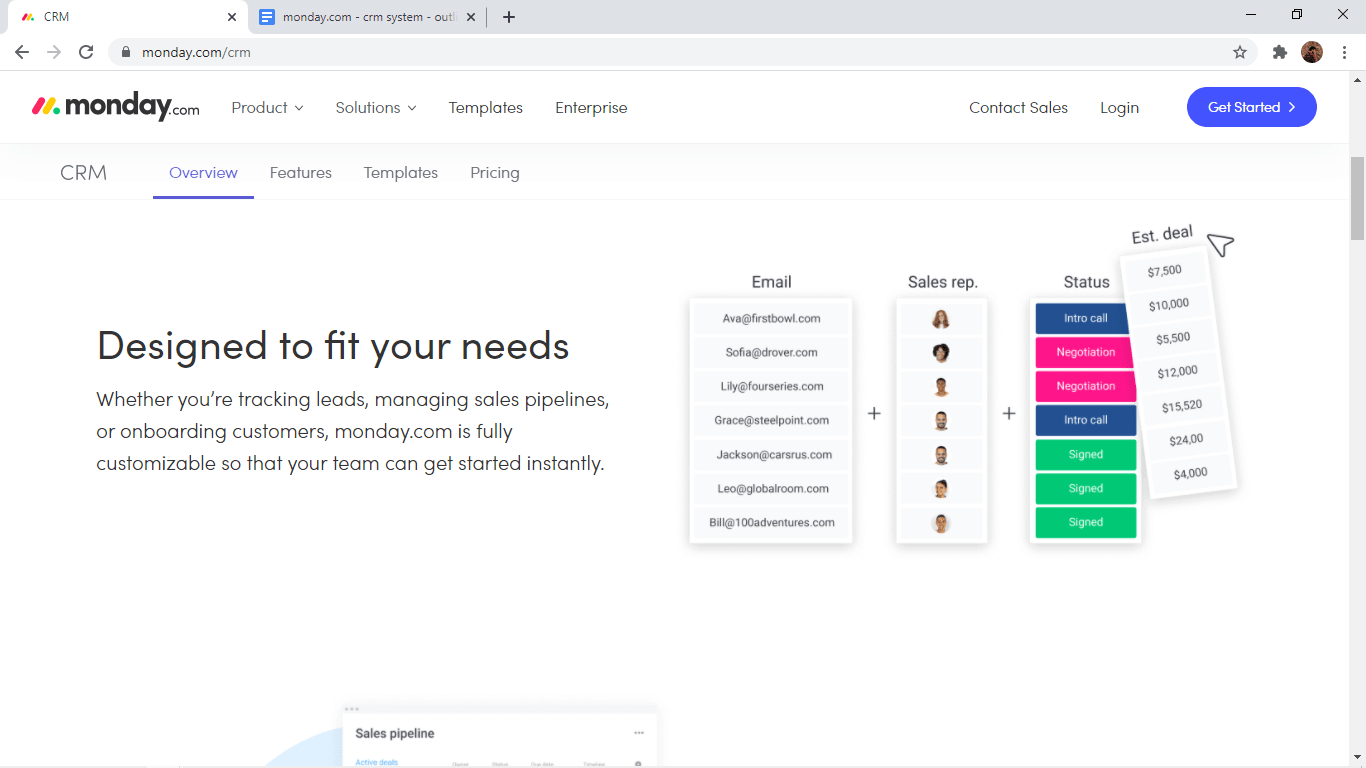This screenshot has width=1366, height=768.
Task: Click sales rep avatar in Bill row
Action: pos(941,523)
